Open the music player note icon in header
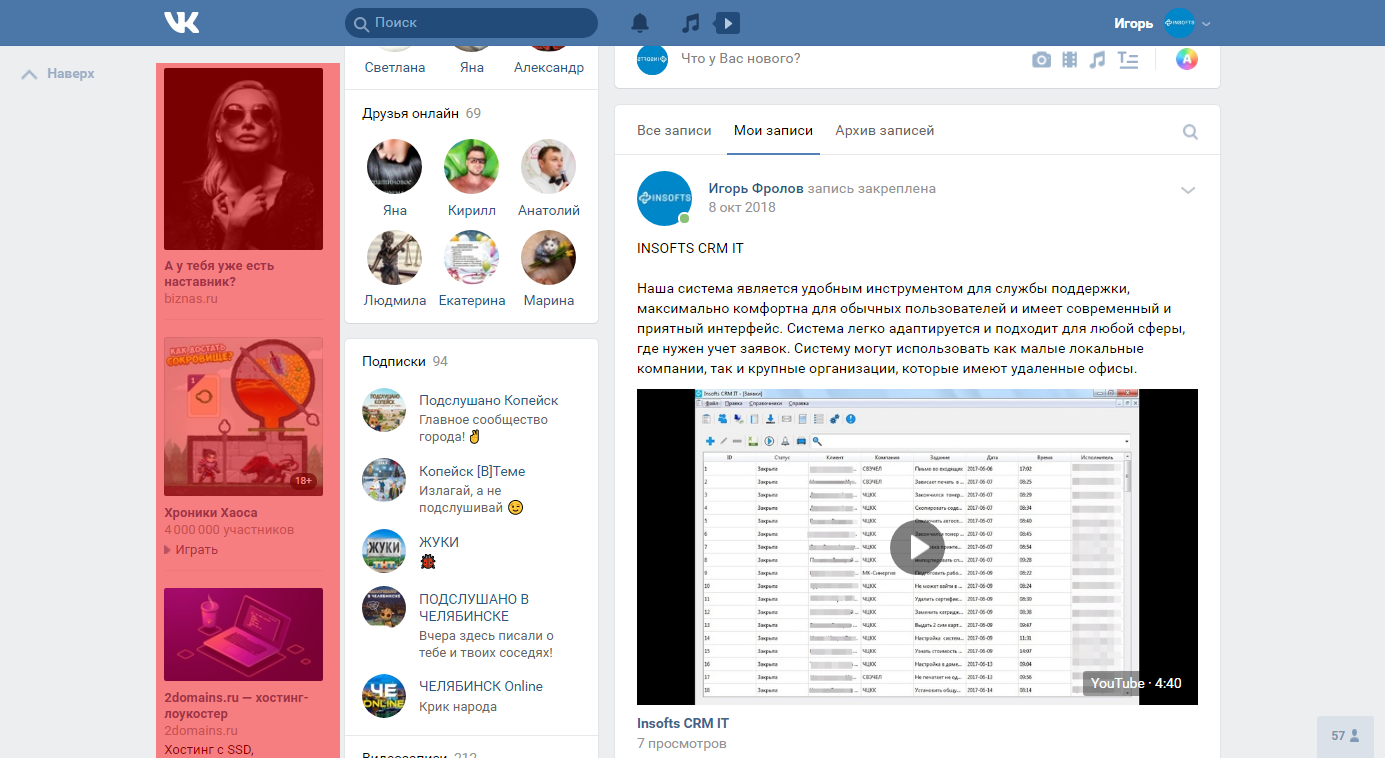1400x758 pixels. tap(690, 23)
